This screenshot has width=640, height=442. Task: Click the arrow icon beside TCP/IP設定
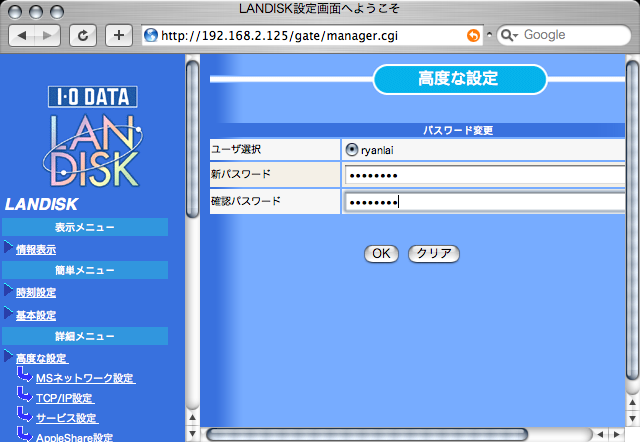pyautogui.click(x=24, y=394)
